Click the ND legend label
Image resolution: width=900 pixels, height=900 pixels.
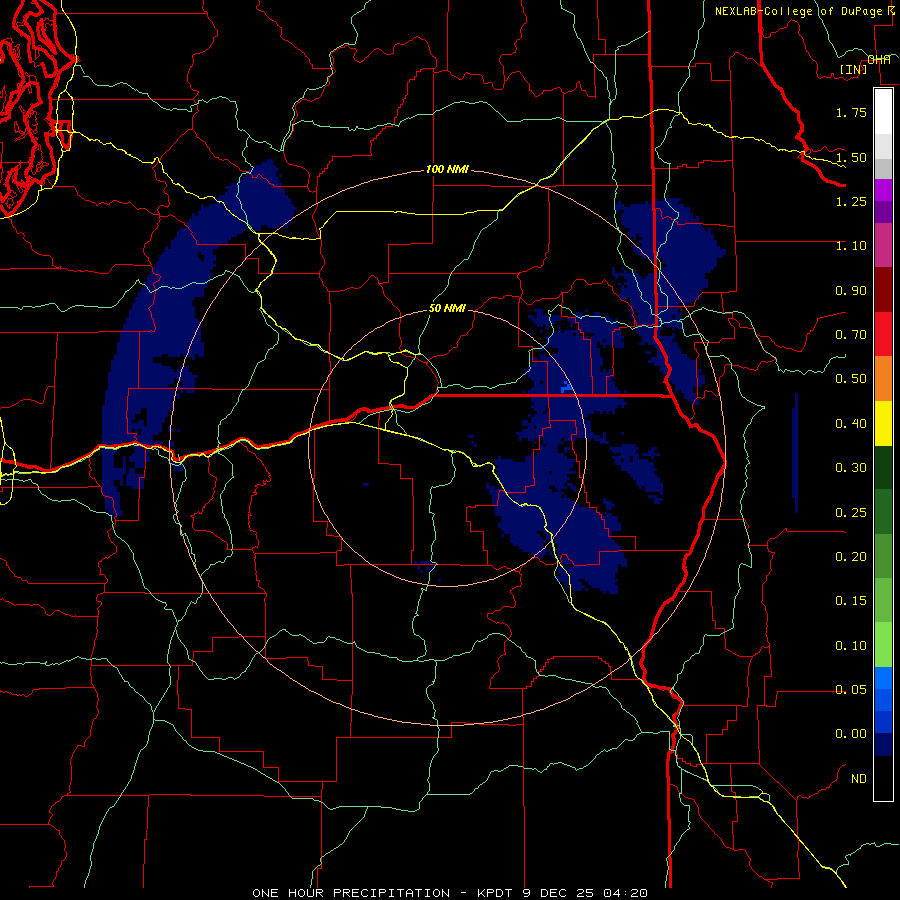(859, 779)
